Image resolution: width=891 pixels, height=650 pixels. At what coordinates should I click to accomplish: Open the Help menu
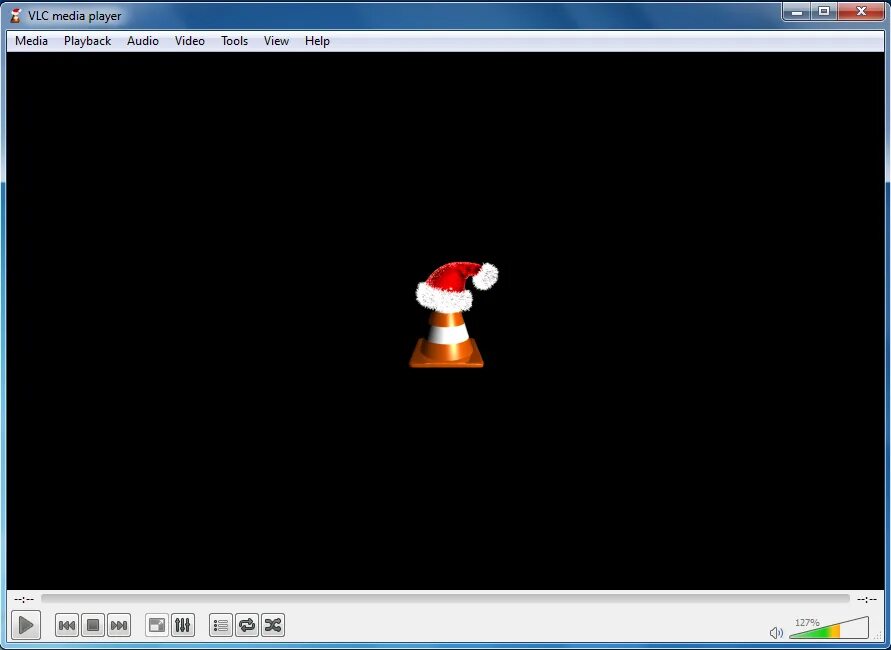pyautogui.click(x=317, y=41)
